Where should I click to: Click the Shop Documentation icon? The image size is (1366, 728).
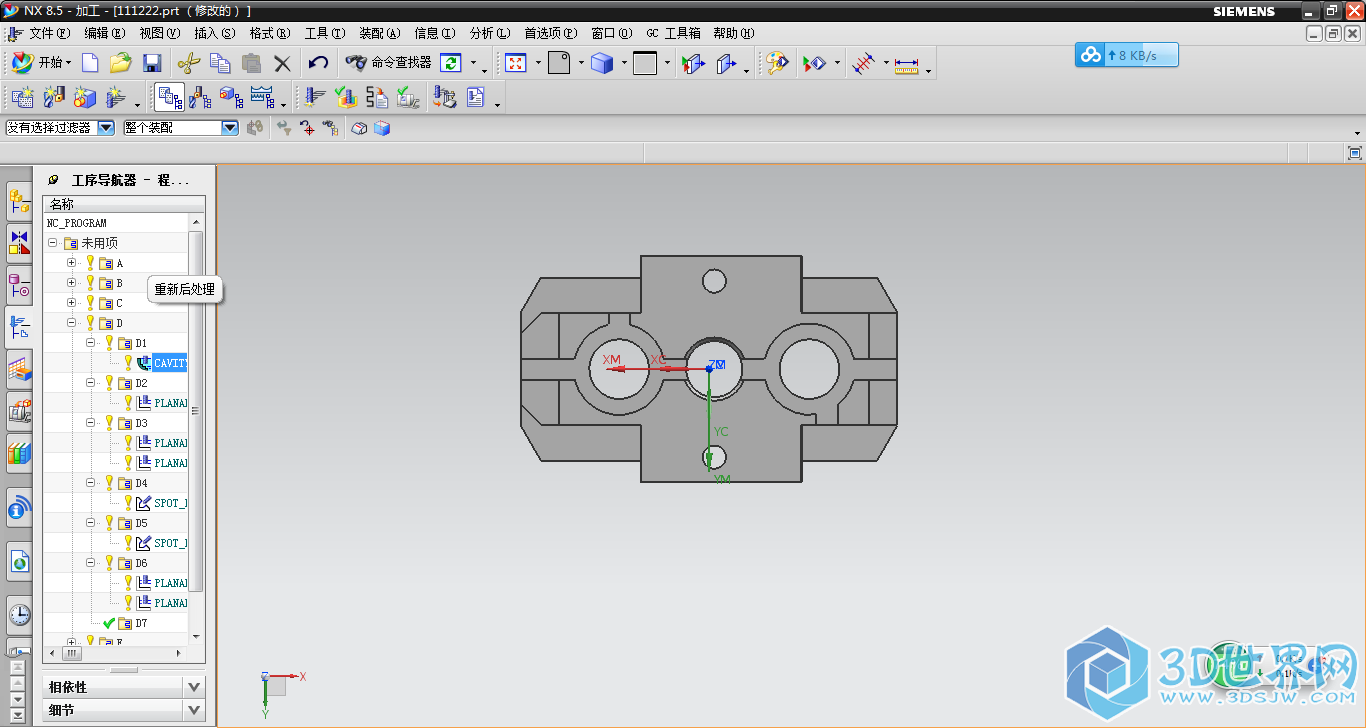(x=476, y=97)
